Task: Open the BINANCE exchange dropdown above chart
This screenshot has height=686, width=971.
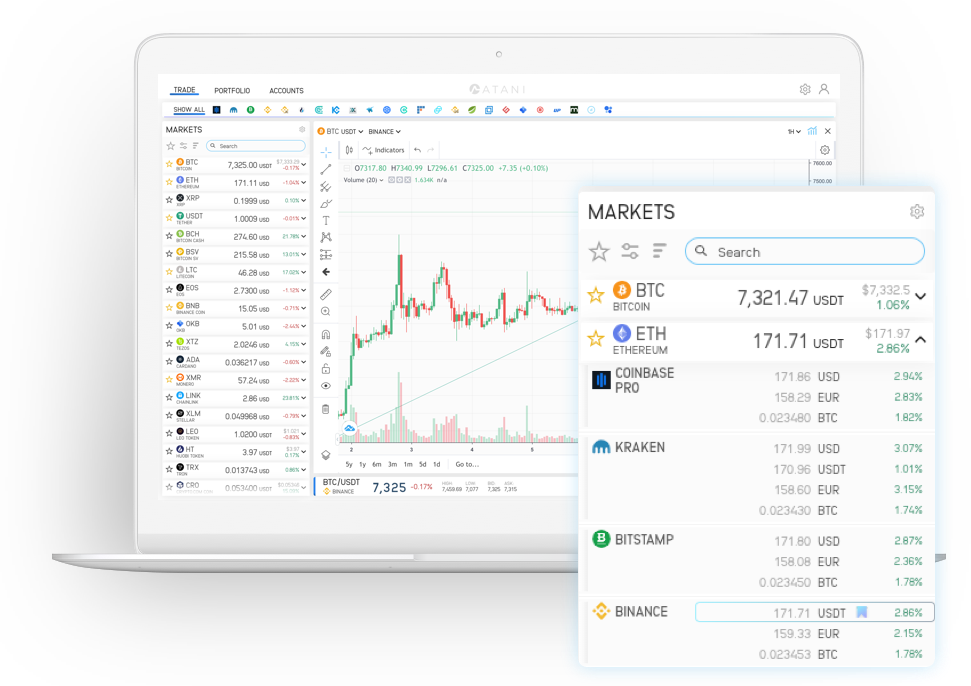Action: 385,131
